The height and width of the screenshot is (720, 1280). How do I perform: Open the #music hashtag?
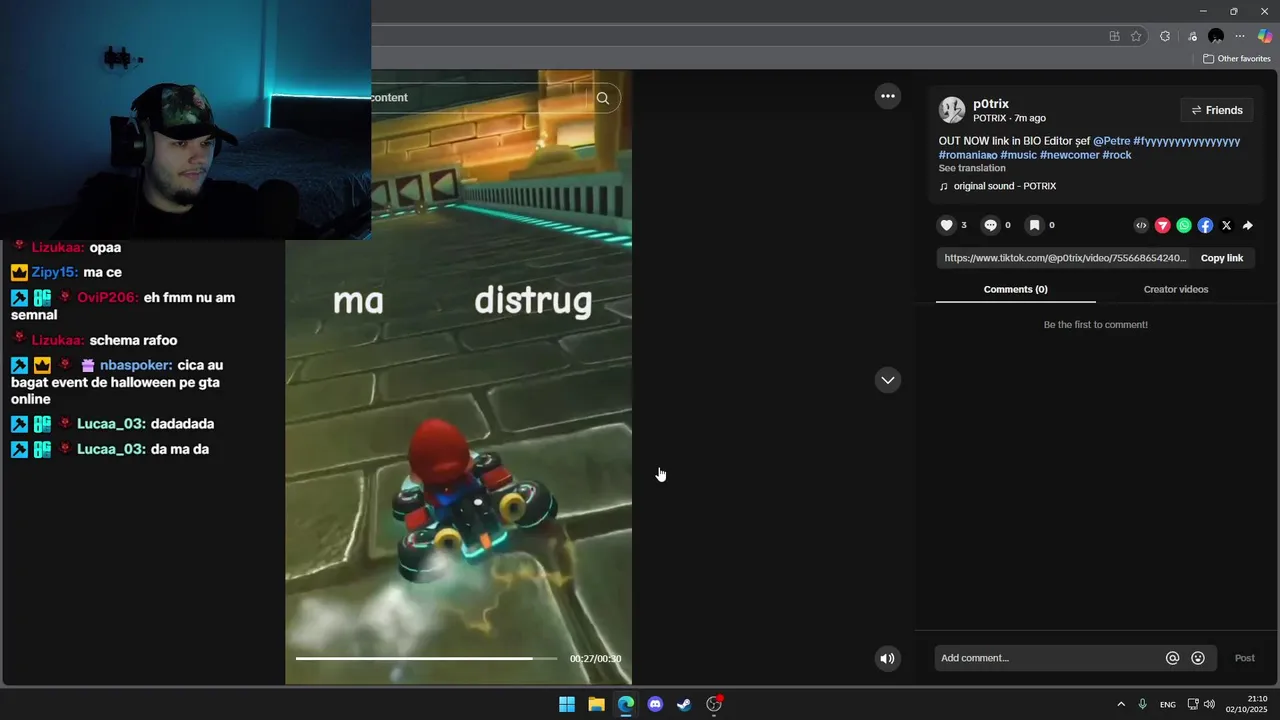pos(1018,155)
